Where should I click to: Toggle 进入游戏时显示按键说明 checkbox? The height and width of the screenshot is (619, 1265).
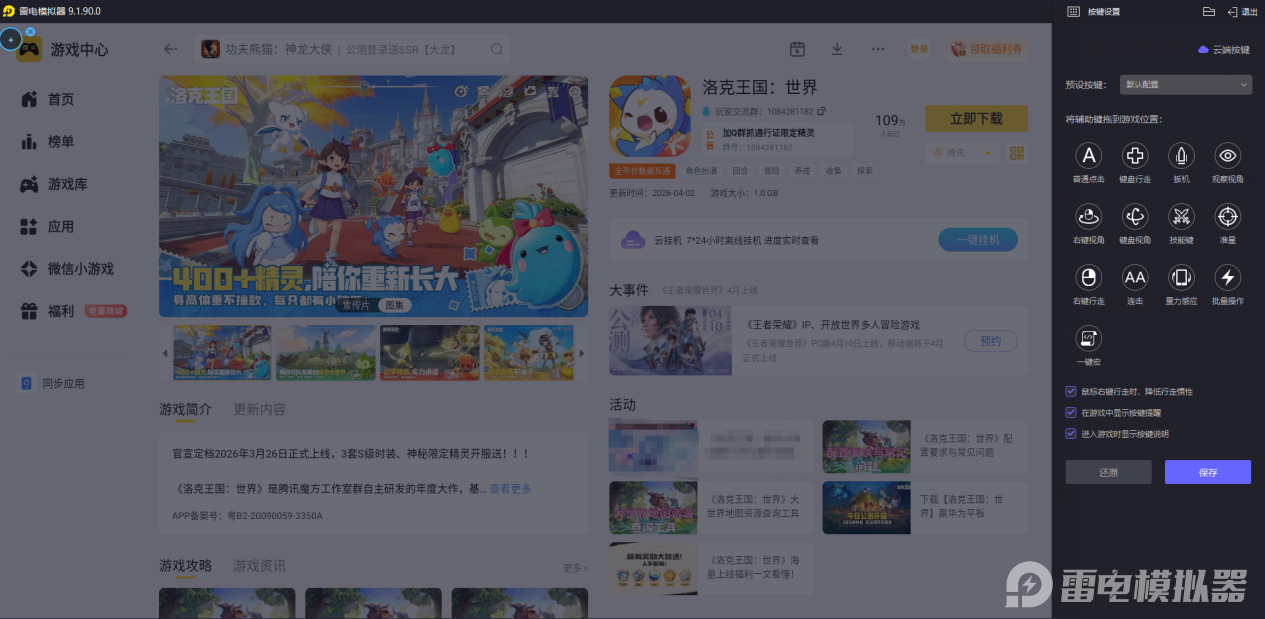[1072, 434]
